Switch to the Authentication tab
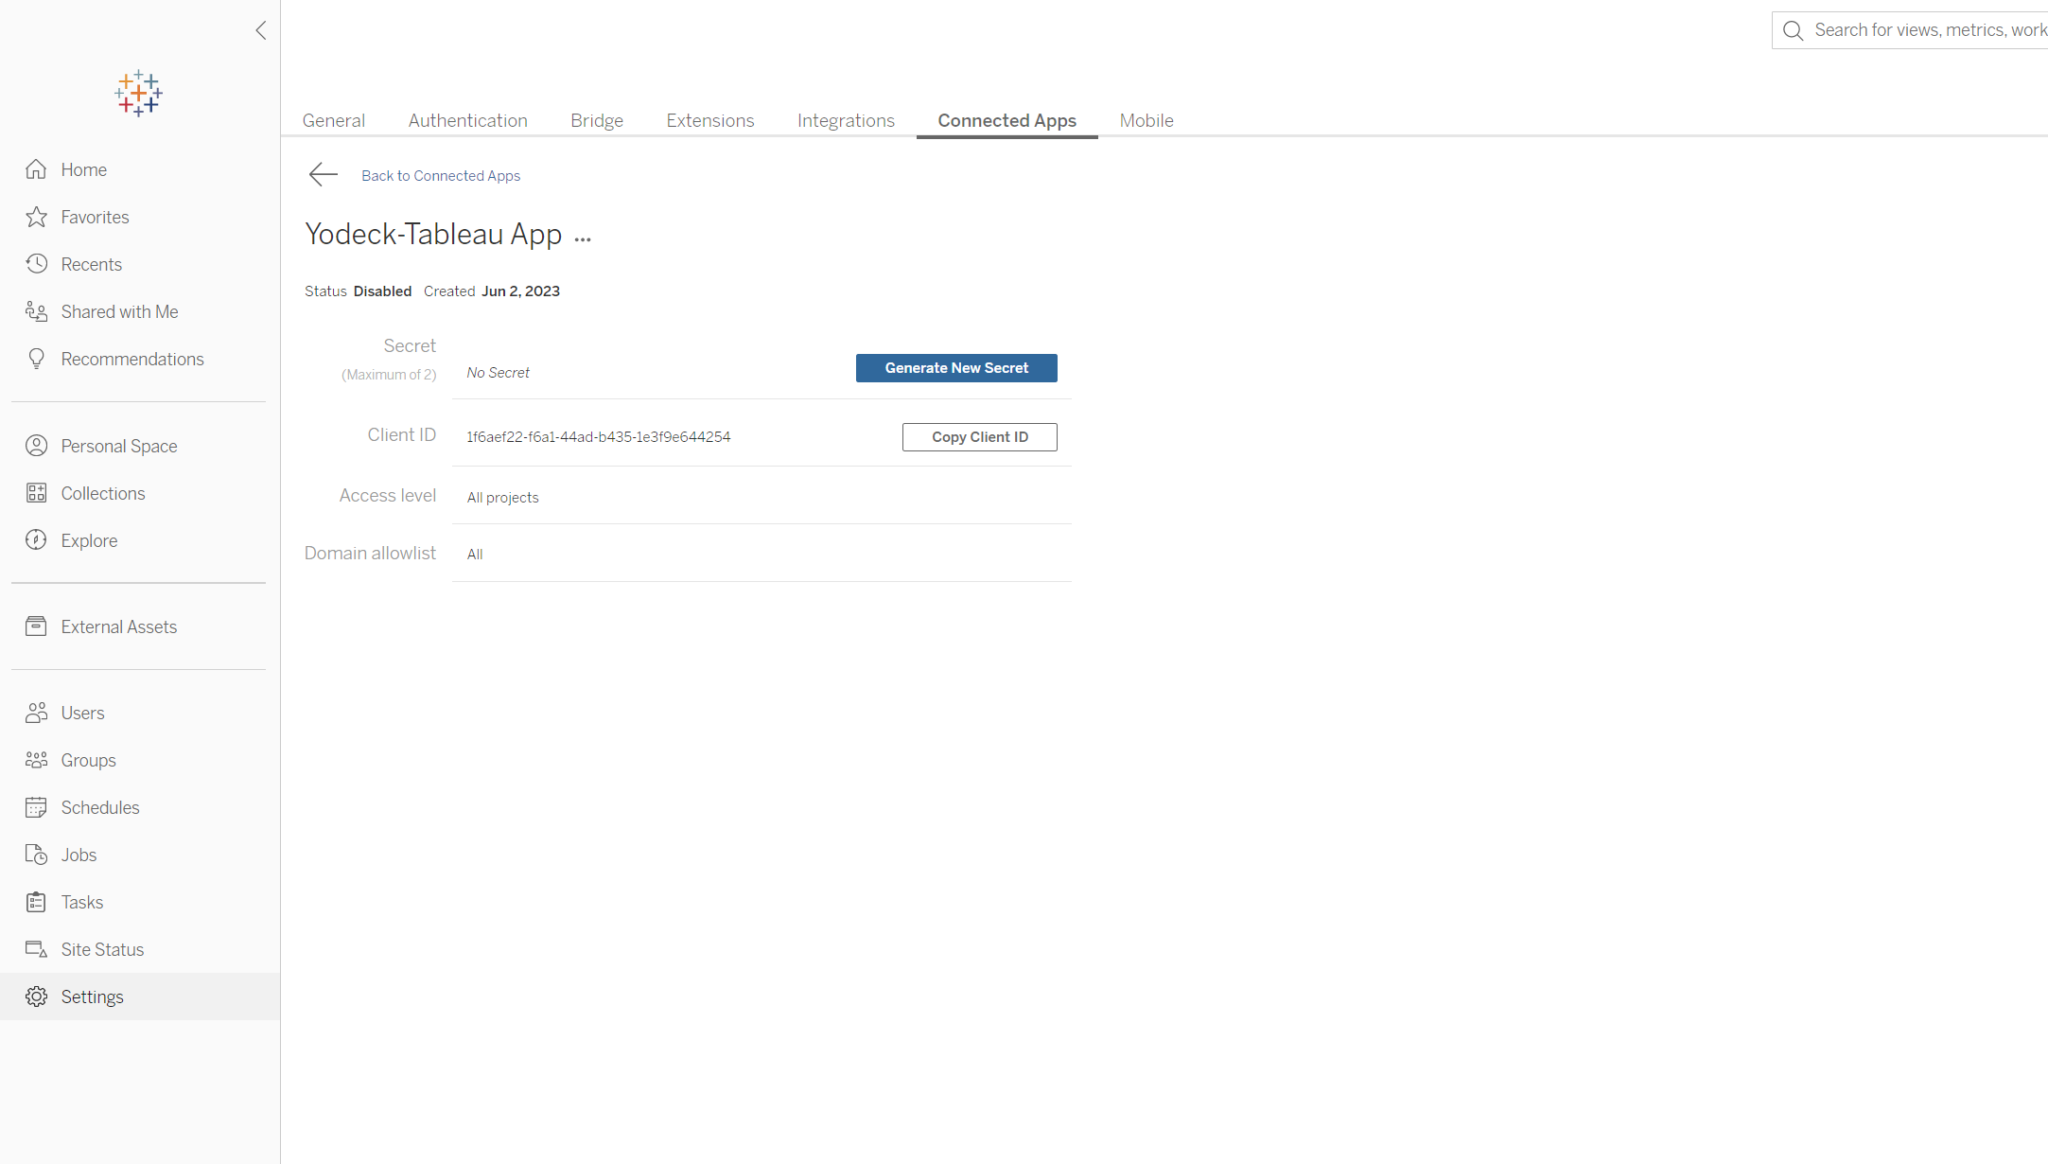 (467, 120)
